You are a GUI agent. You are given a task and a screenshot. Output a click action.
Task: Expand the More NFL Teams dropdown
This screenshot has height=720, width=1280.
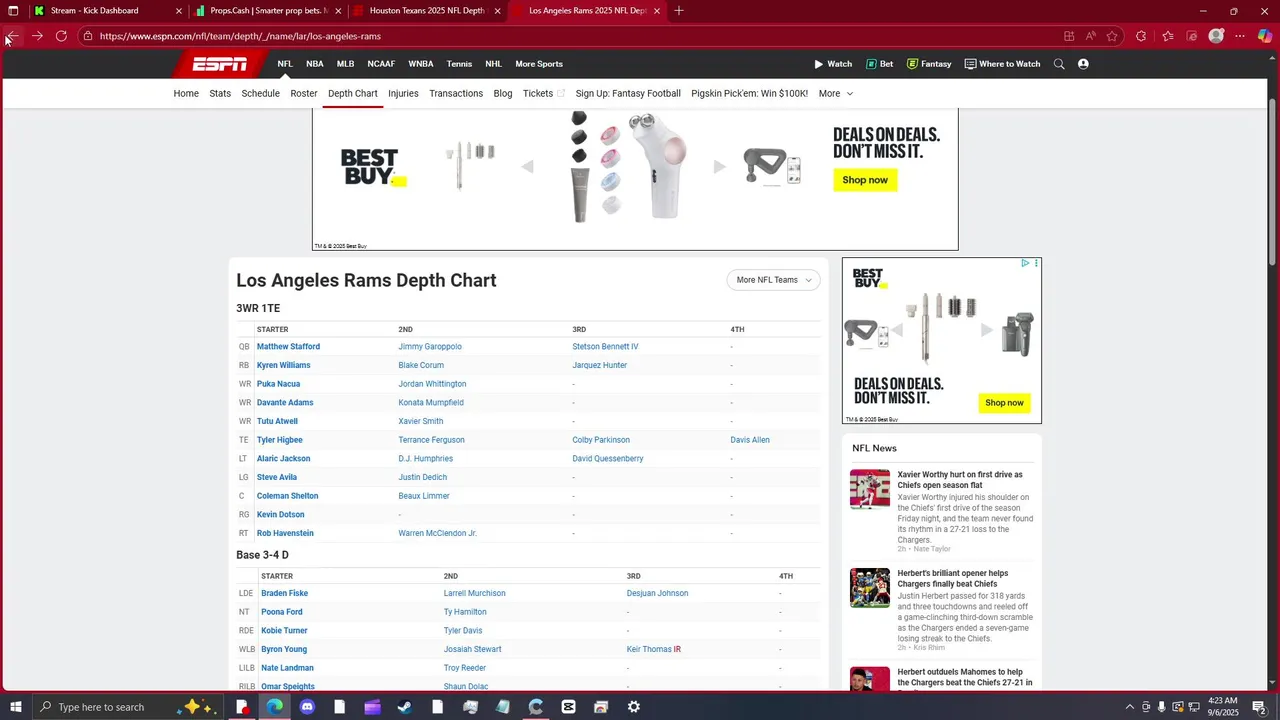[774, 280]
